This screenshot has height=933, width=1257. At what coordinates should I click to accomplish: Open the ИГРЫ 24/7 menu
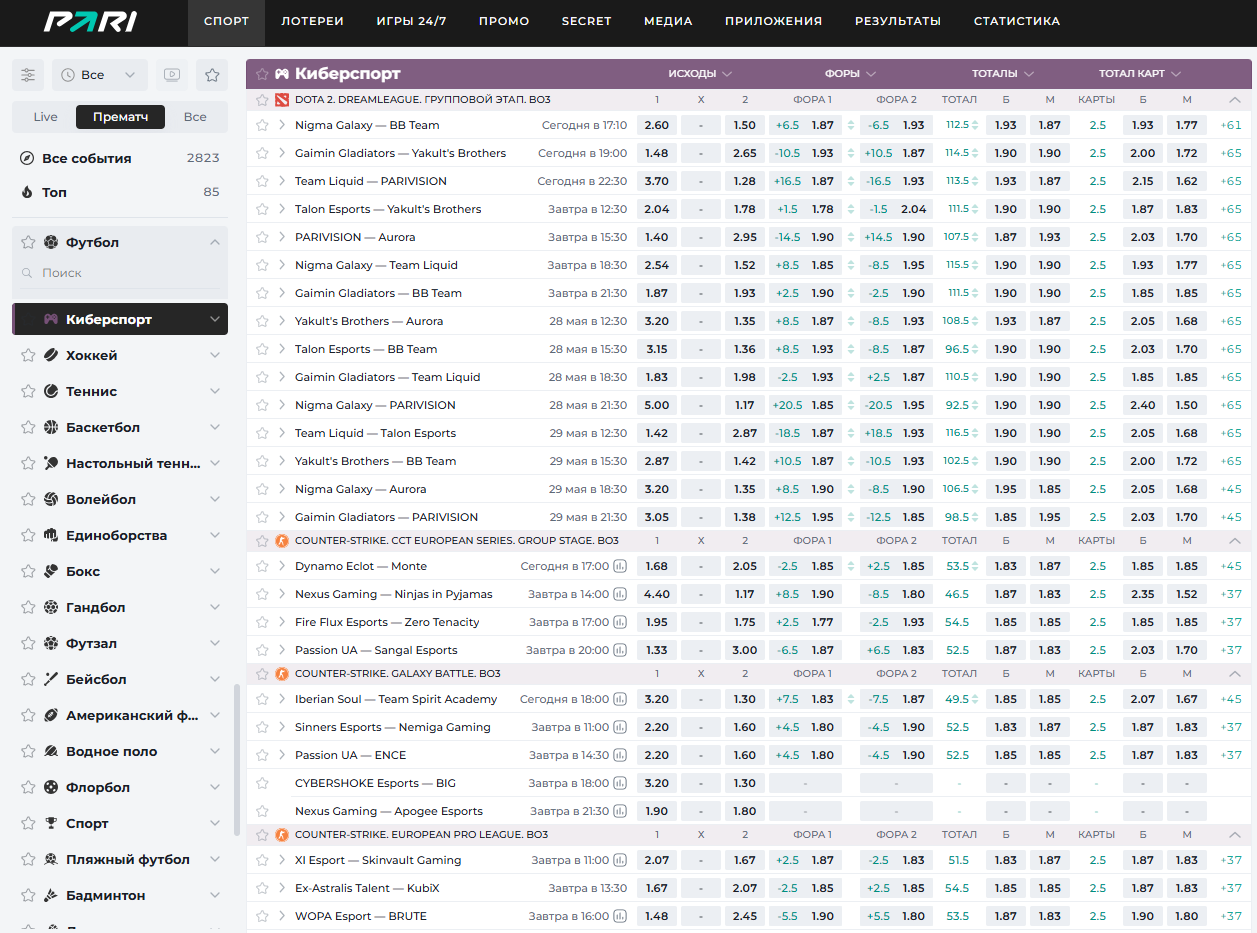pyautogui.click(x=411, y=21)
